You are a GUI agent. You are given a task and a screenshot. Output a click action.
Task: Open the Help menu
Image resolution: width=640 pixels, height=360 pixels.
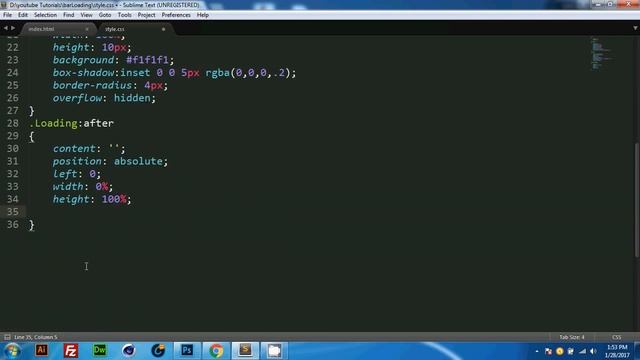point(203,15)
